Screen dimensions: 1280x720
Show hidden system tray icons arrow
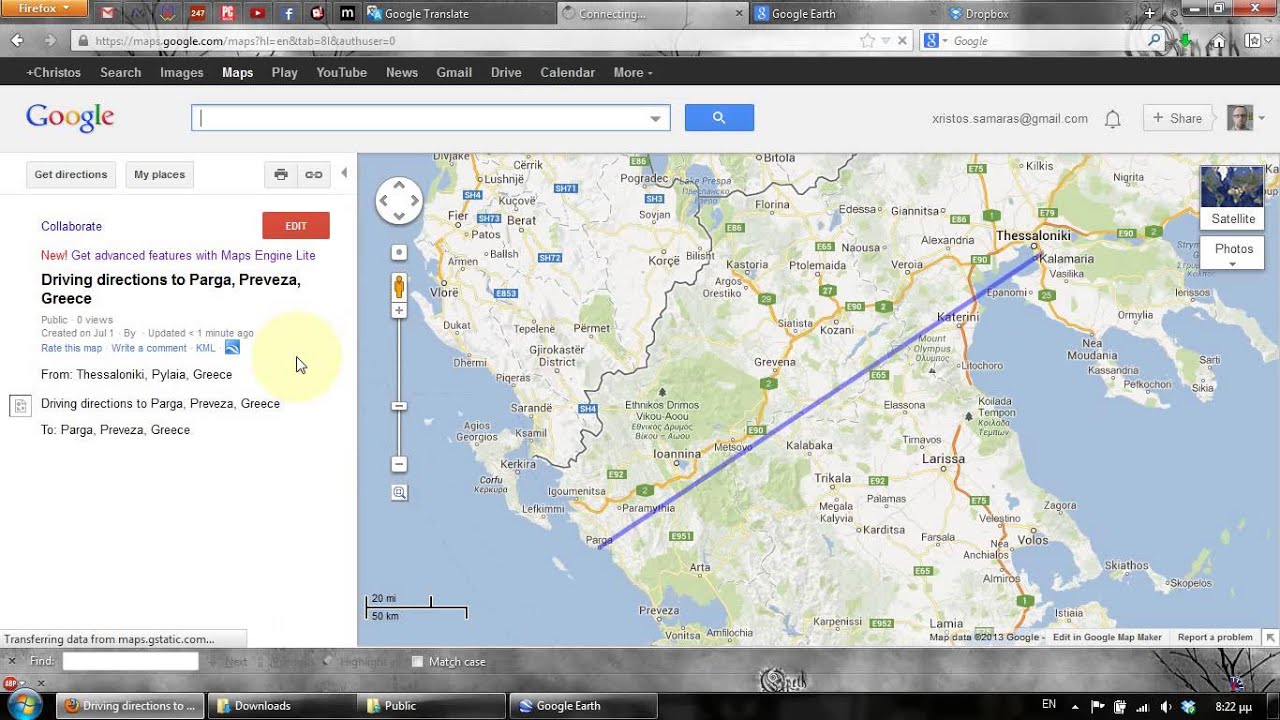click(1076, 706)
